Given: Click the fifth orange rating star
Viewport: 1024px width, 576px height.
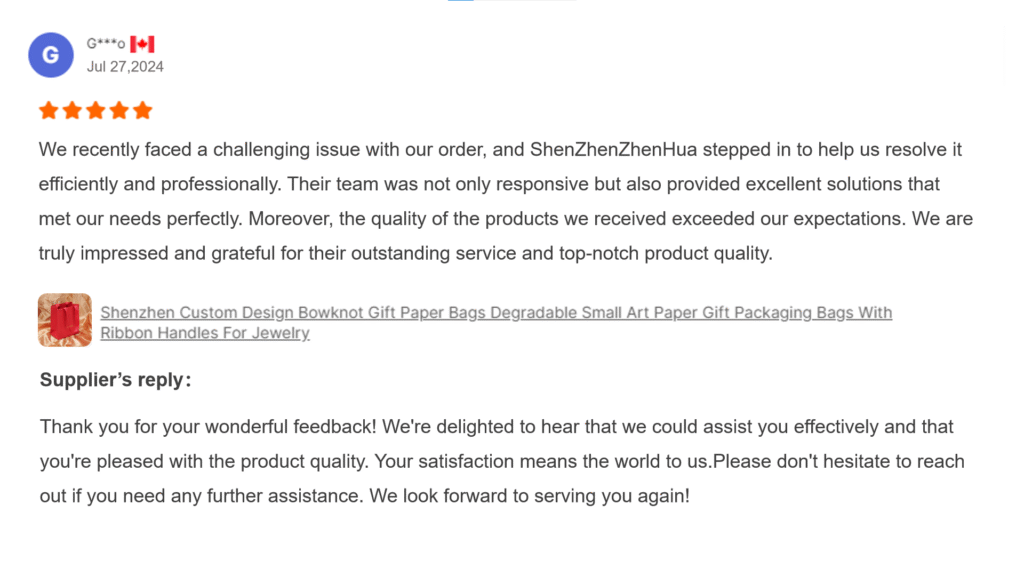Looking at the screenshot, I should pos(143,110).
